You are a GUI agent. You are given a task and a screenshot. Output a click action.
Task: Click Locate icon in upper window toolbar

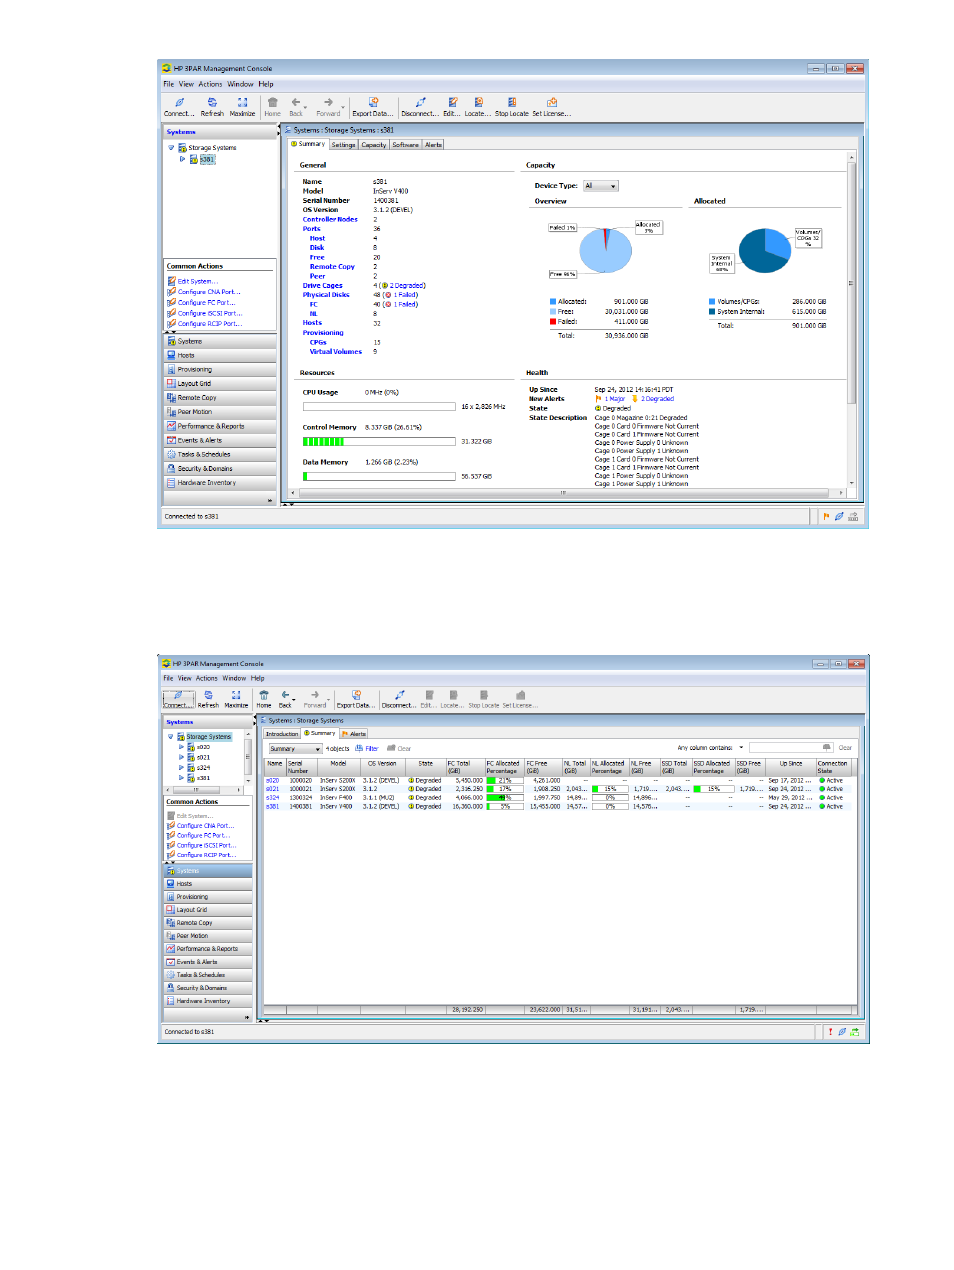click(x=478, y=102)
